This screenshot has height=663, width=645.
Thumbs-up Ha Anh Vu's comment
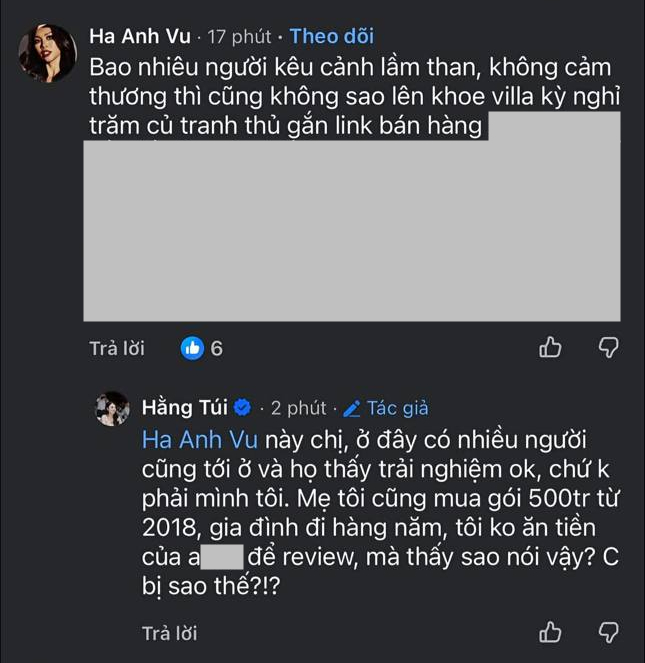[550, 348]
